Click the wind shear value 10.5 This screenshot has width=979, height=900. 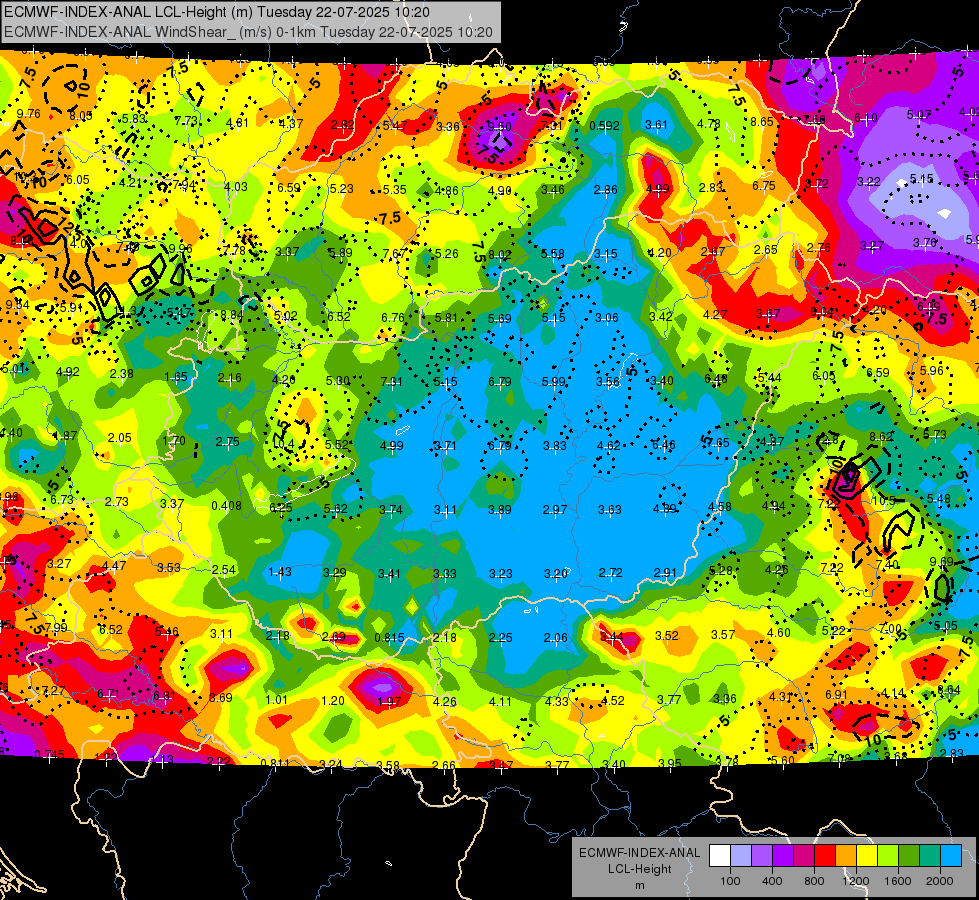(x=884, y=501)
